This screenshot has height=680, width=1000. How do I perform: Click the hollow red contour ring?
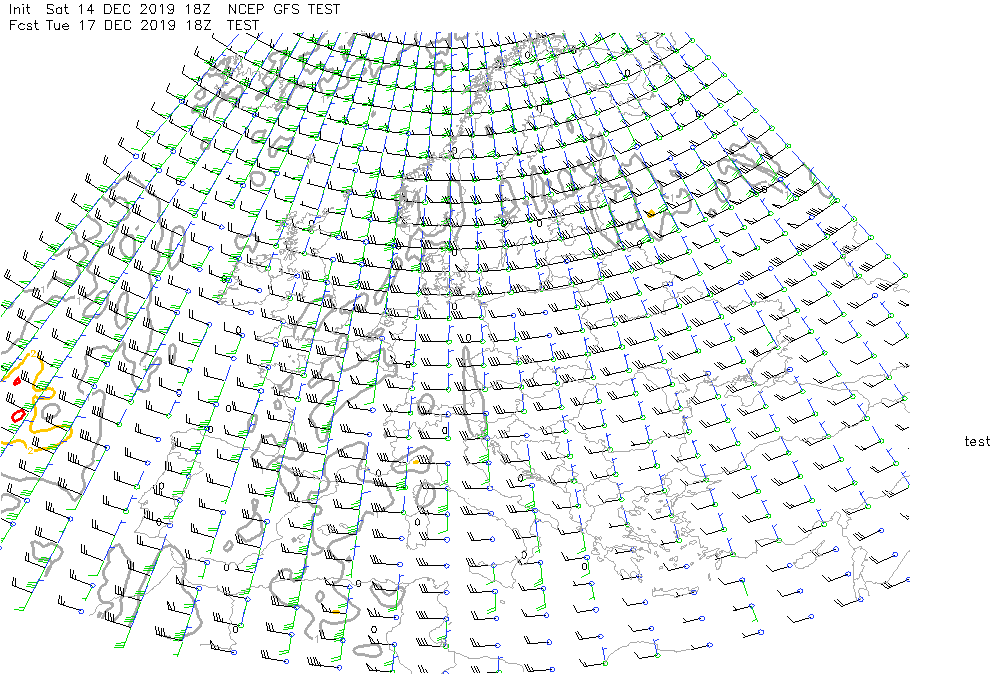point(18,415)
